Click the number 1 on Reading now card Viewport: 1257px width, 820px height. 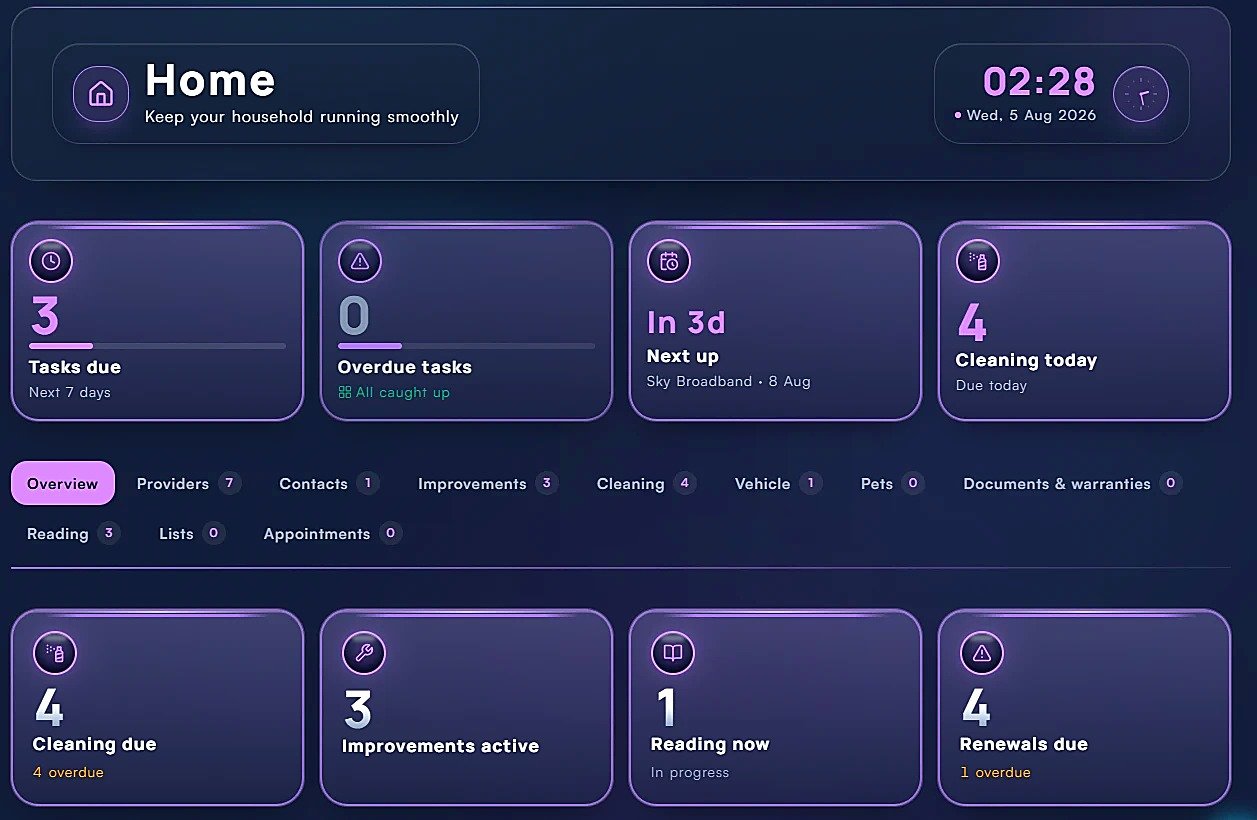pyautogui.click(x=666, y=708)
